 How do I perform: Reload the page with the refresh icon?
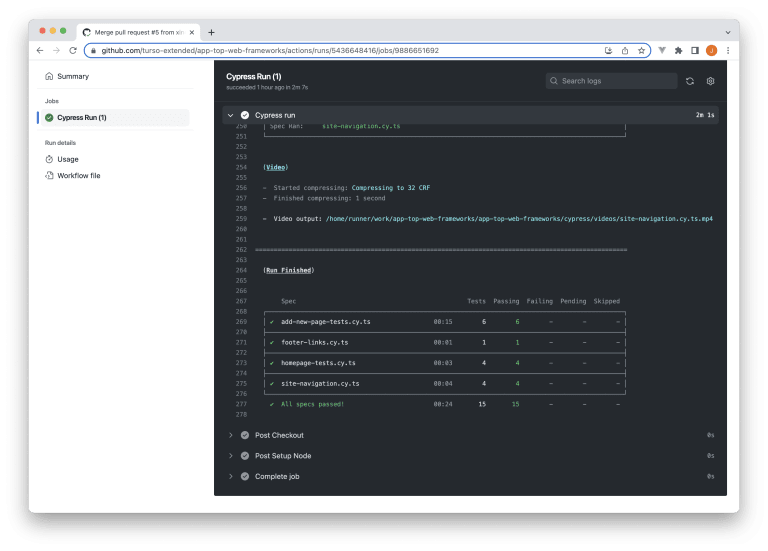coord(73,50)
